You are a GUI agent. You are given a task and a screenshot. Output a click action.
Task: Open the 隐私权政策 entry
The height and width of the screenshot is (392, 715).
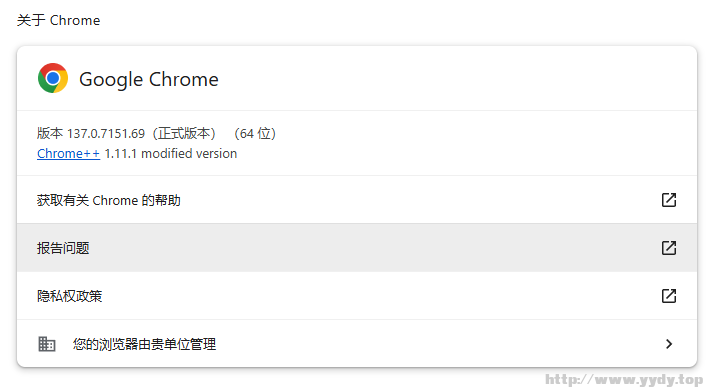(x=357, y=295)
